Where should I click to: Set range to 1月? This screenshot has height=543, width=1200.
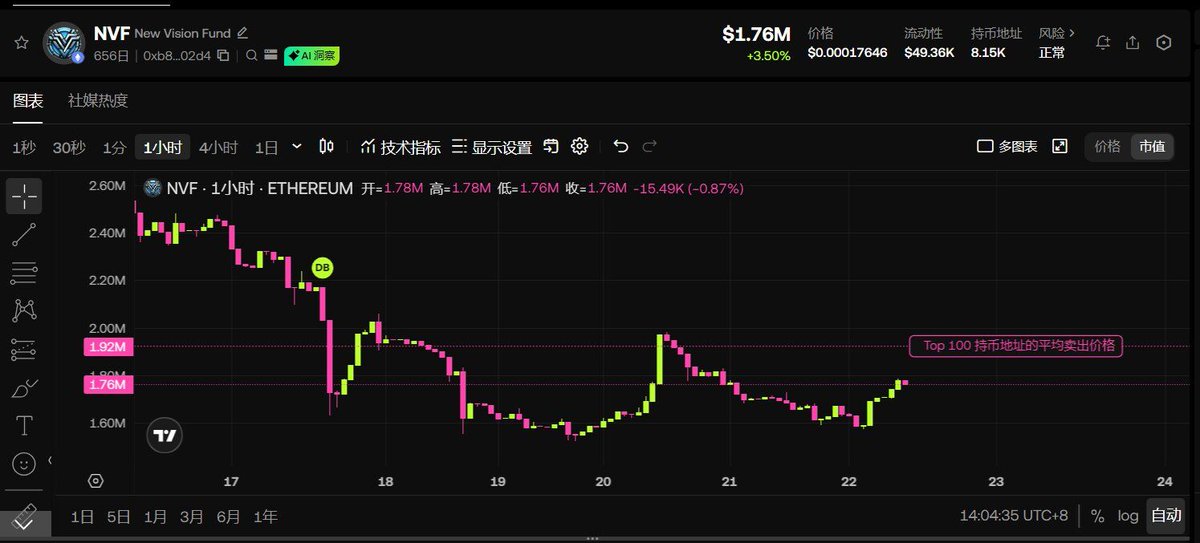pyautogui.click(x=155, y=517)
